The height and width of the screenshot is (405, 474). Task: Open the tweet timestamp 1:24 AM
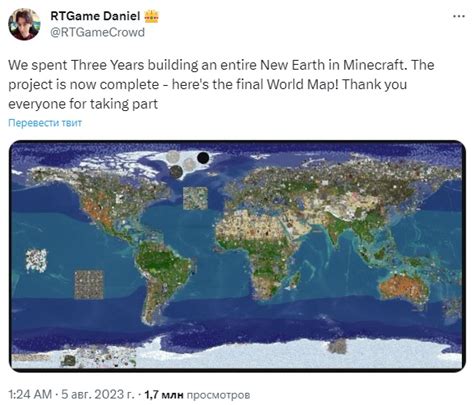pos(30,395)
